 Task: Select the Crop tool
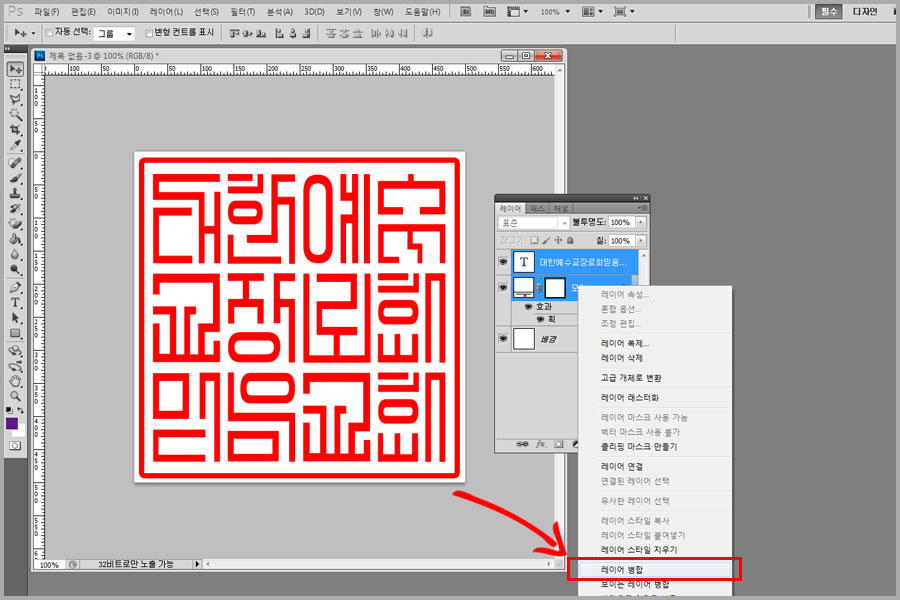[15, 130]
